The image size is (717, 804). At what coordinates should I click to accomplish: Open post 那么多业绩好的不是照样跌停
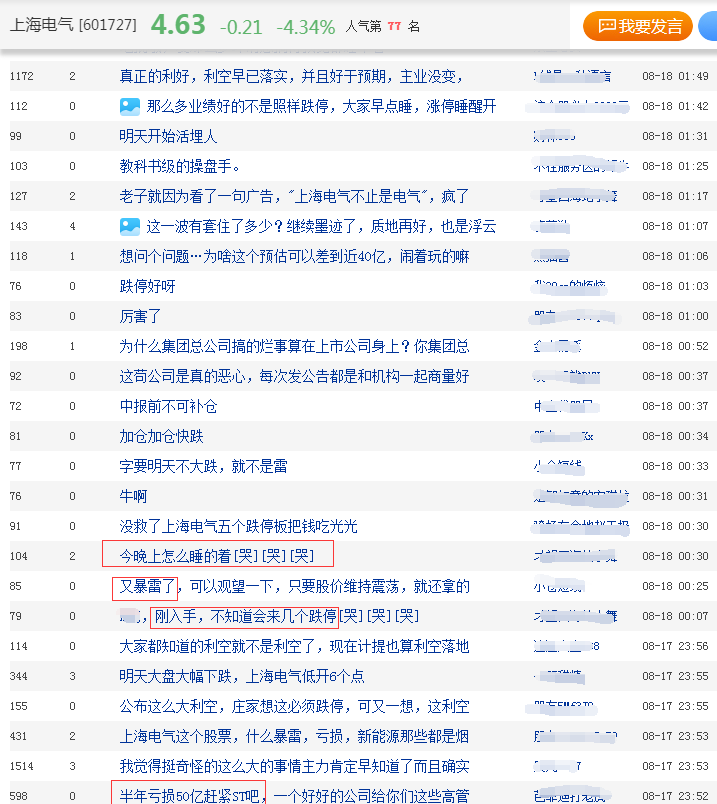point(322,107)
